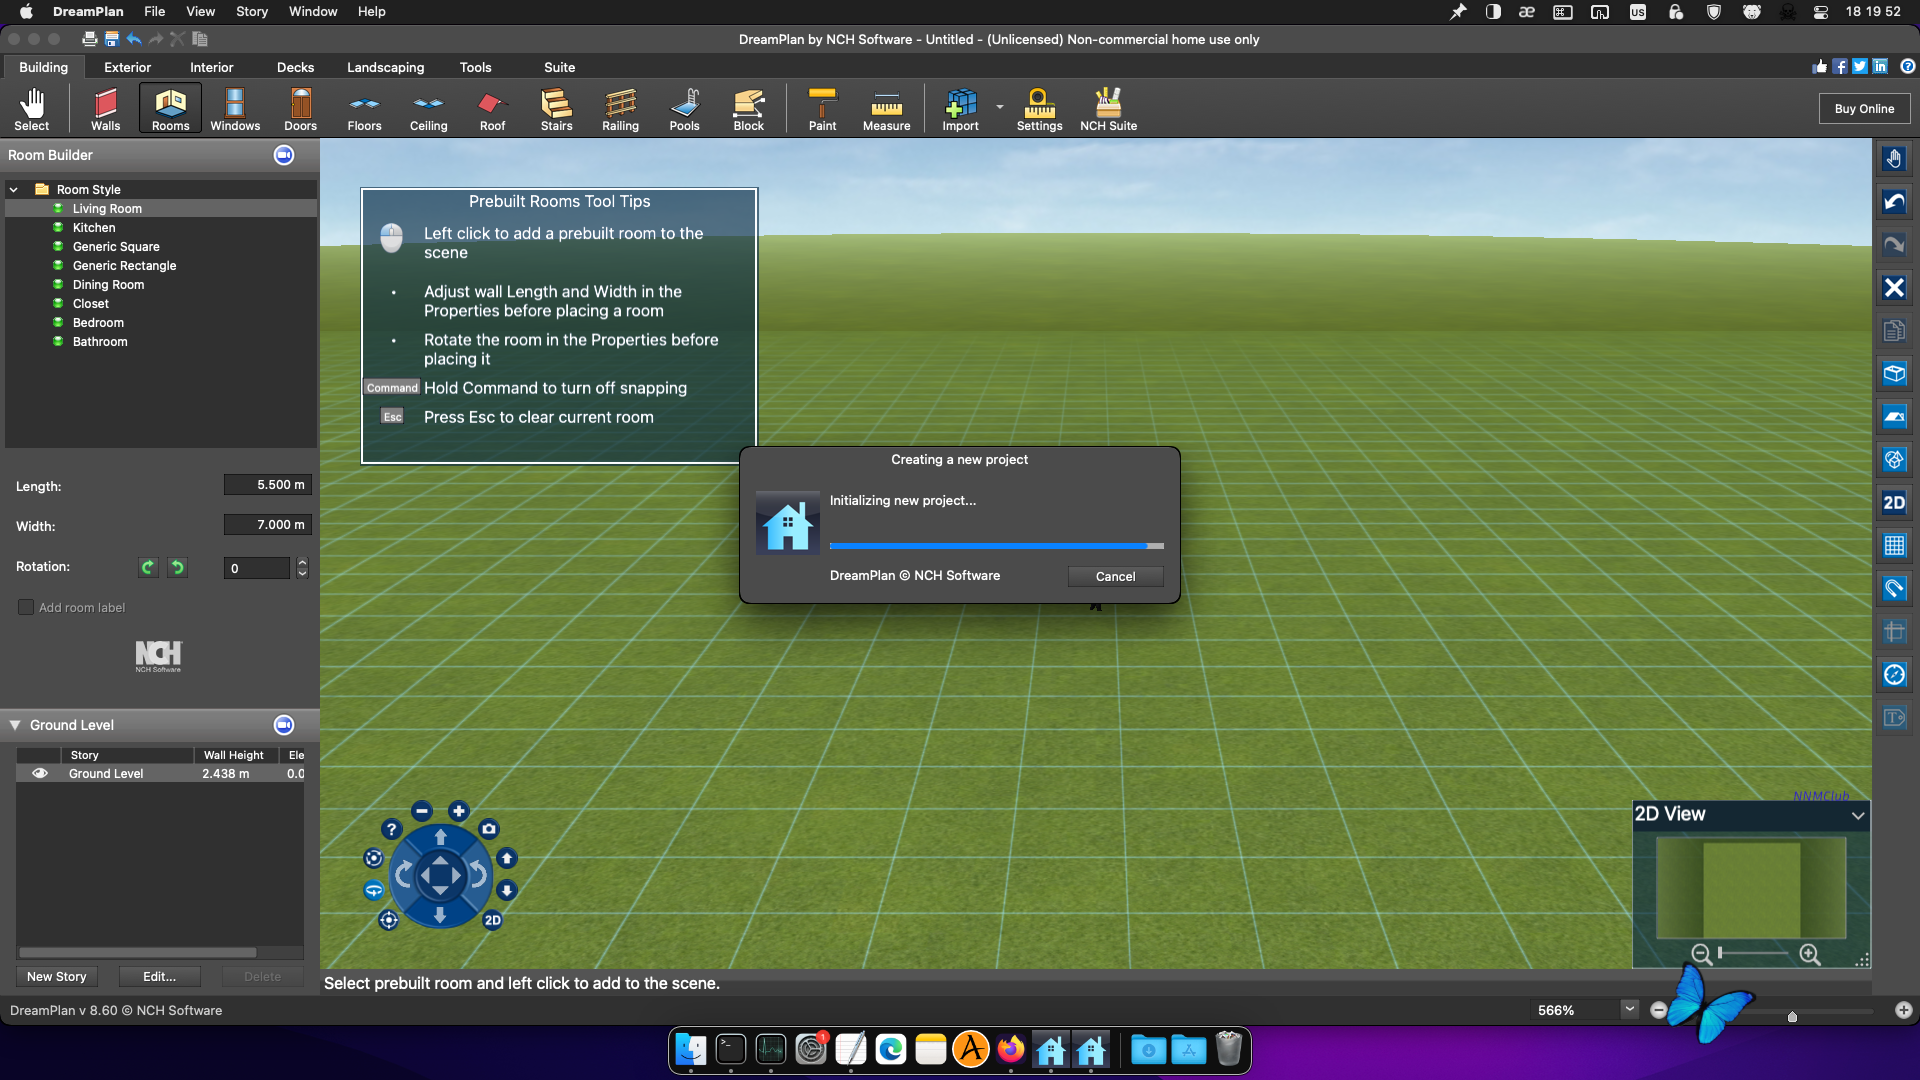
Task: Toggle Ground Level story visibility eye
Action: 40,773
